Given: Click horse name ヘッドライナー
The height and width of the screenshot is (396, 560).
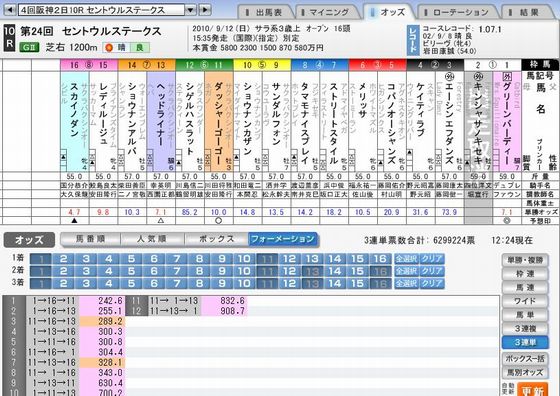Looking at the screenshot, I should (161, 114).
